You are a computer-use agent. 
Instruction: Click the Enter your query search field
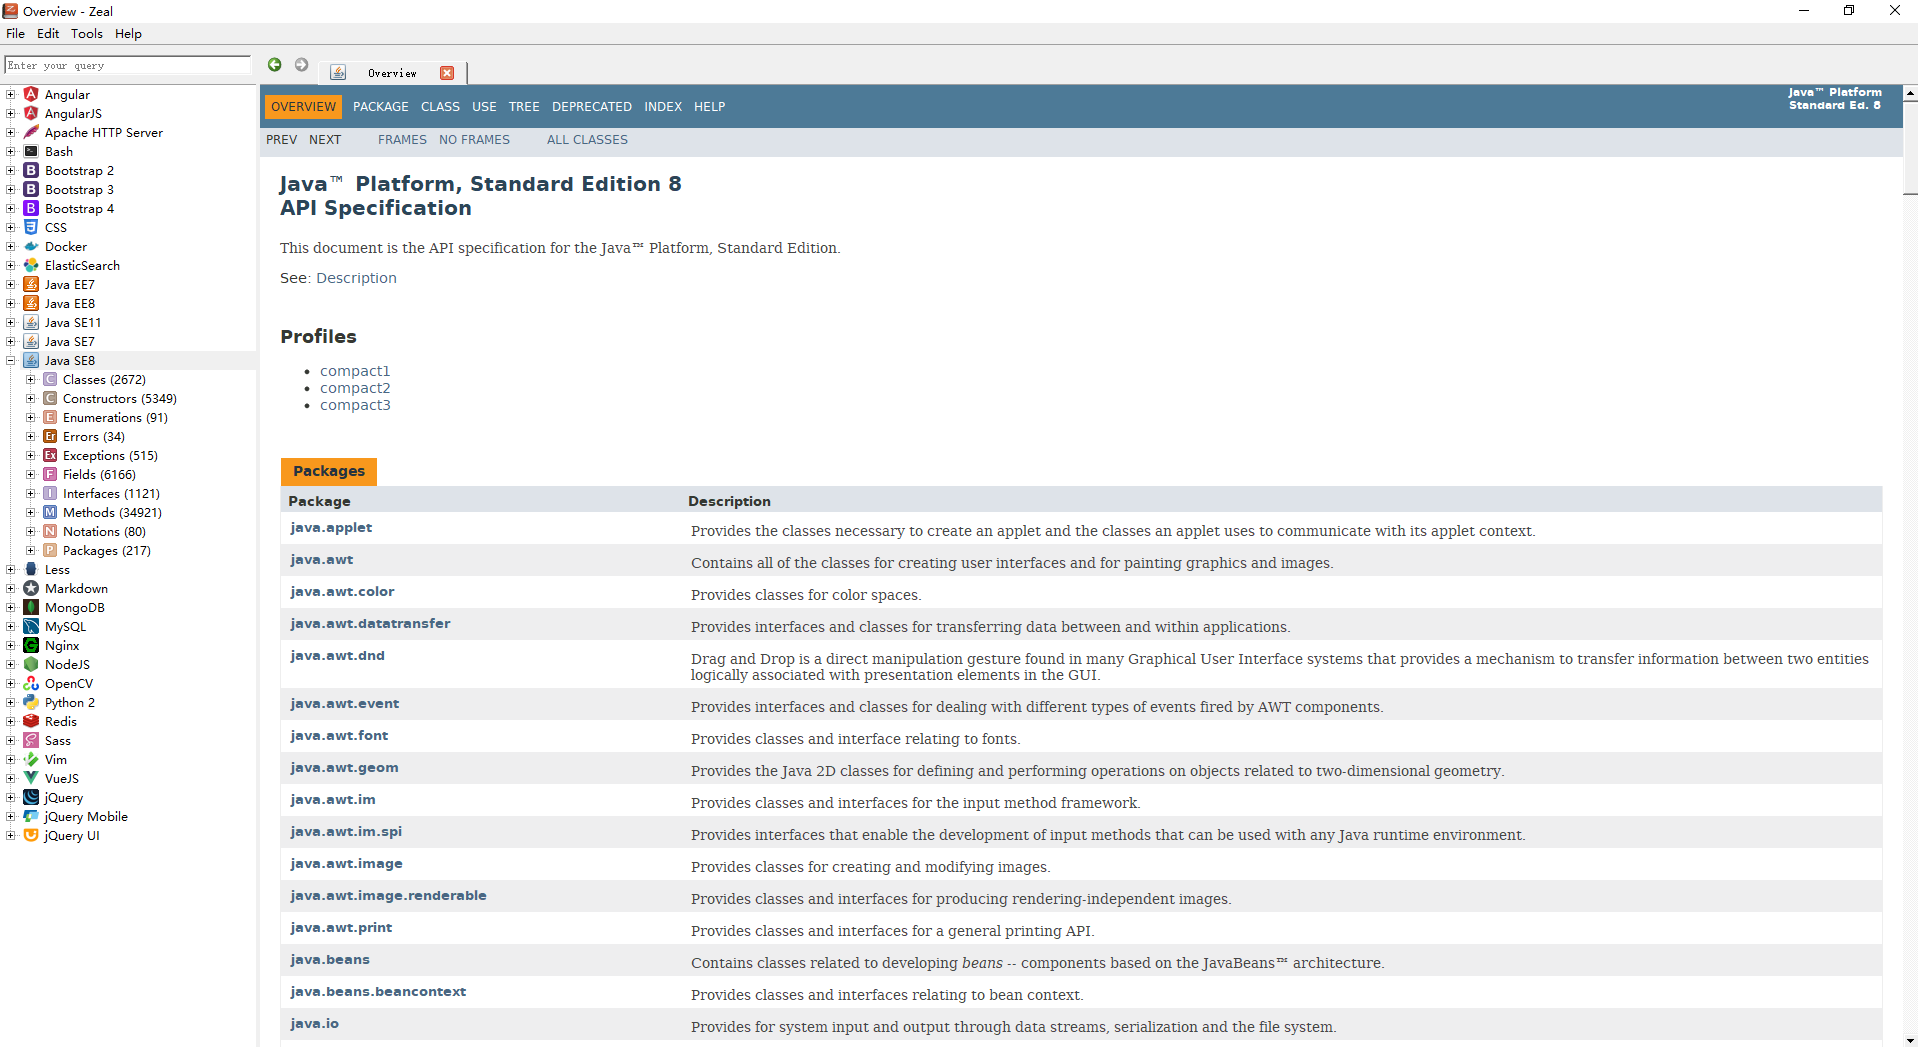[128, 65]
